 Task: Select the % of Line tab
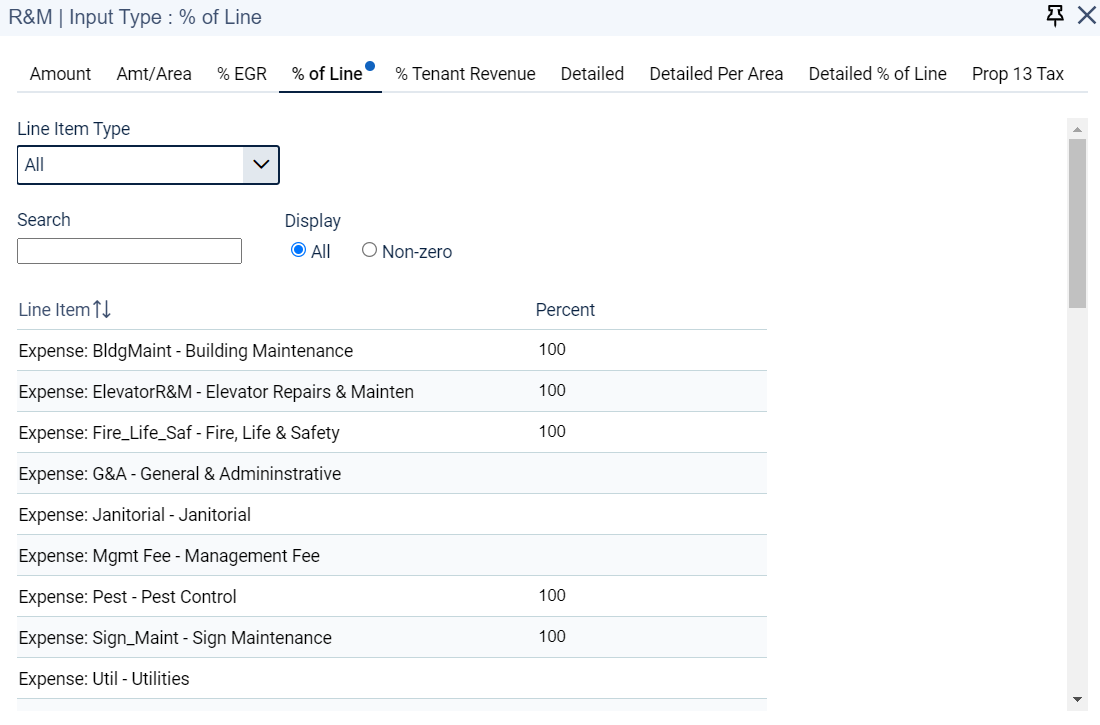pyautogui.click(x=328, y=74)
